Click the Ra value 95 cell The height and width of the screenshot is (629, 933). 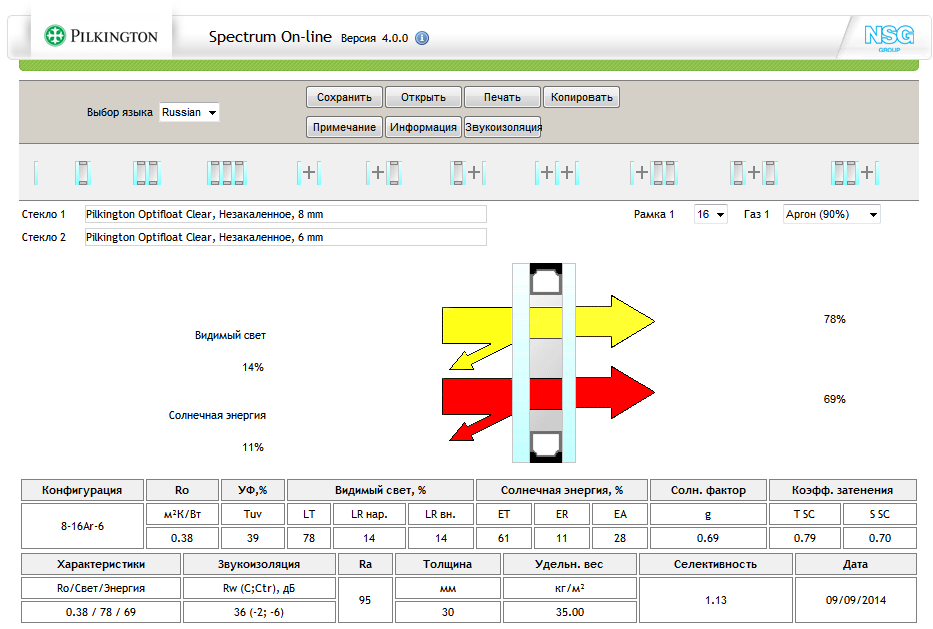click(x=365, y=600)
